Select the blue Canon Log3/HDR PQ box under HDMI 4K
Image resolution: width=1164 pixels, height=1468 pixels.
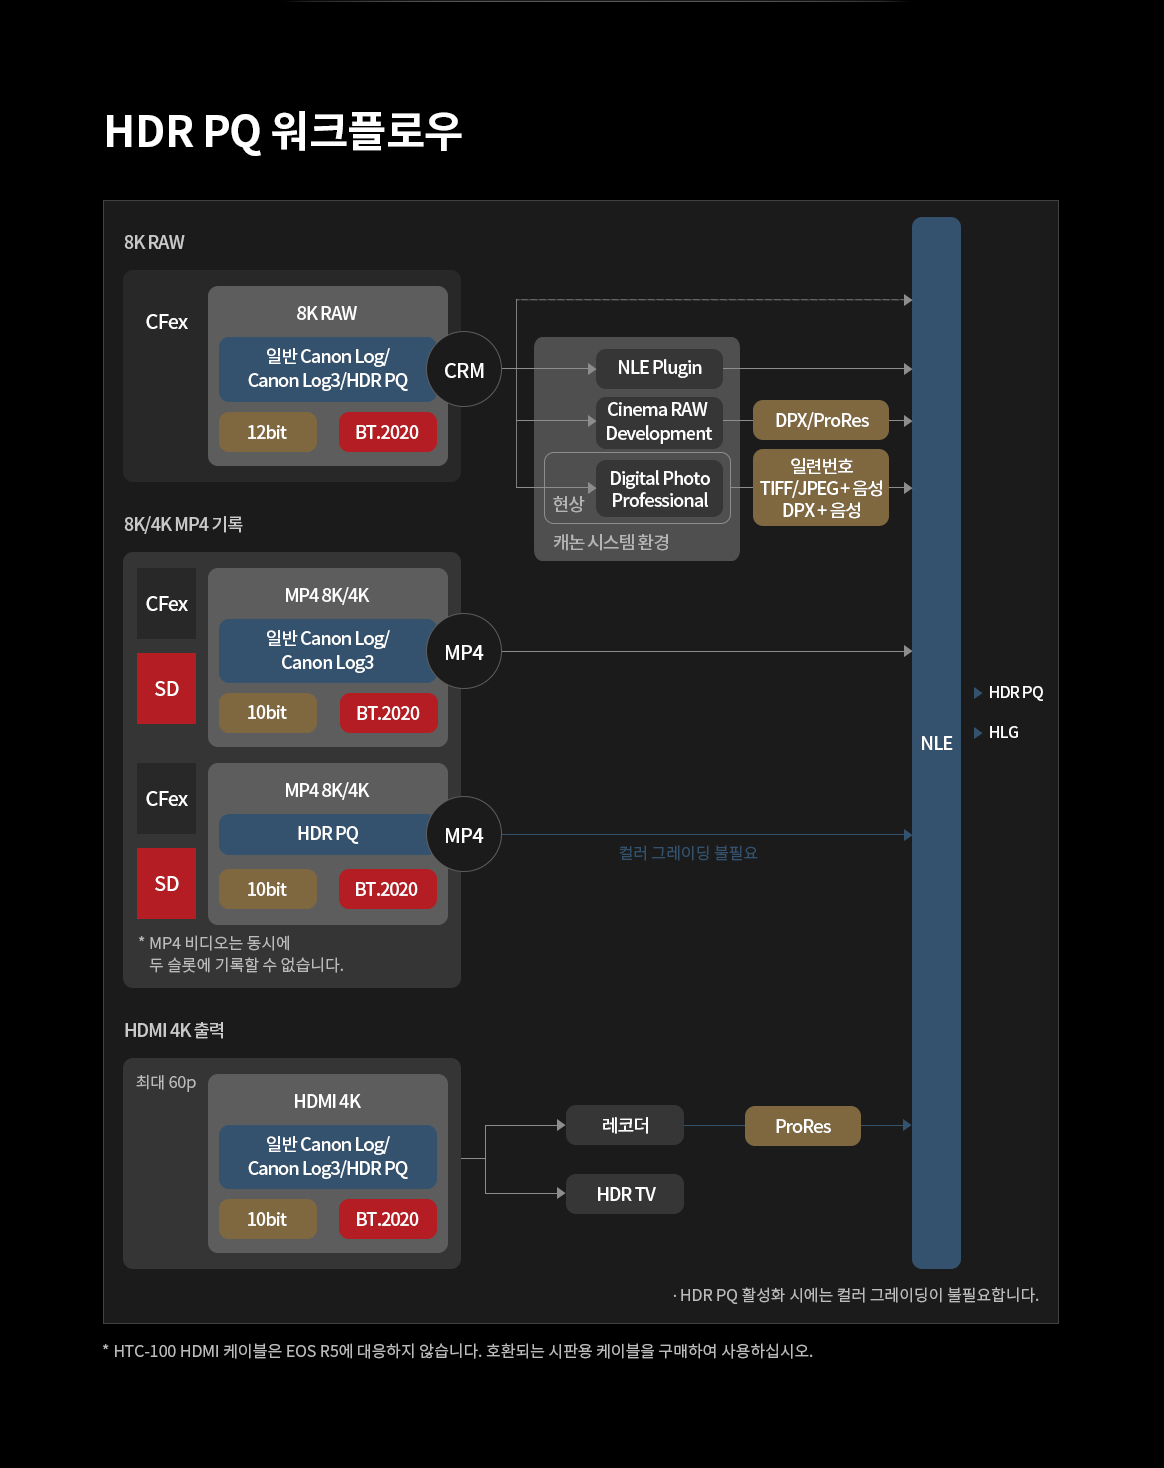point(328,1157)
